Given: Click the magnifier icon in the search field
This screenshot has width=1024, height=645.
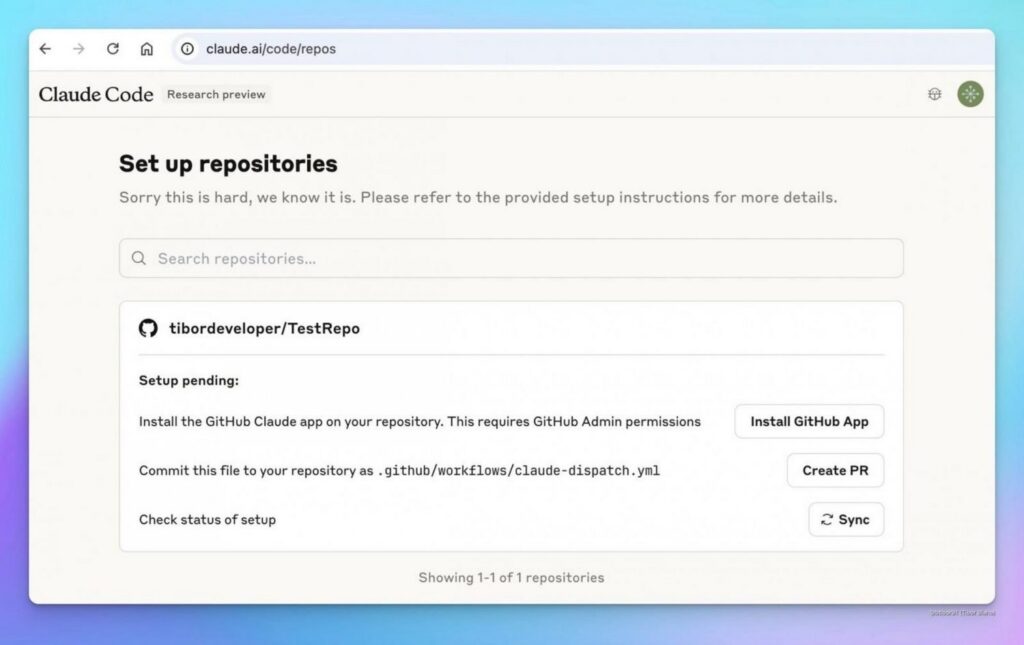Looking at the screenshot, I should (x=139, y=258).
